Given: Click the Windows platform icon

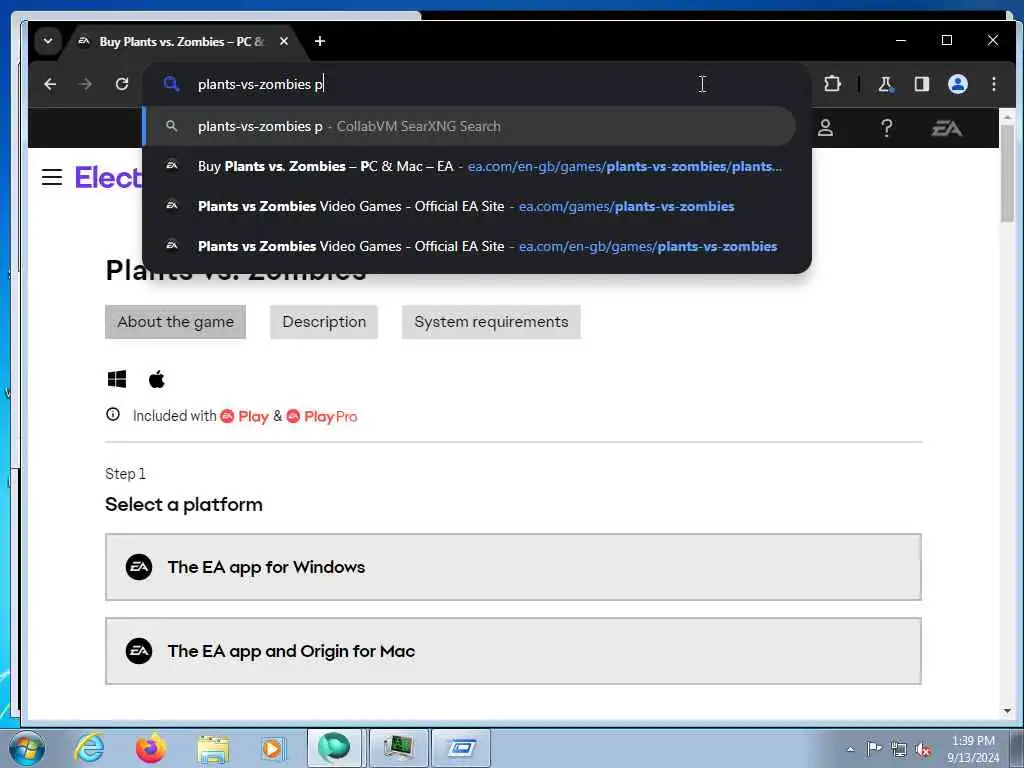Looking at the screenshot, I should pos(117,379).
